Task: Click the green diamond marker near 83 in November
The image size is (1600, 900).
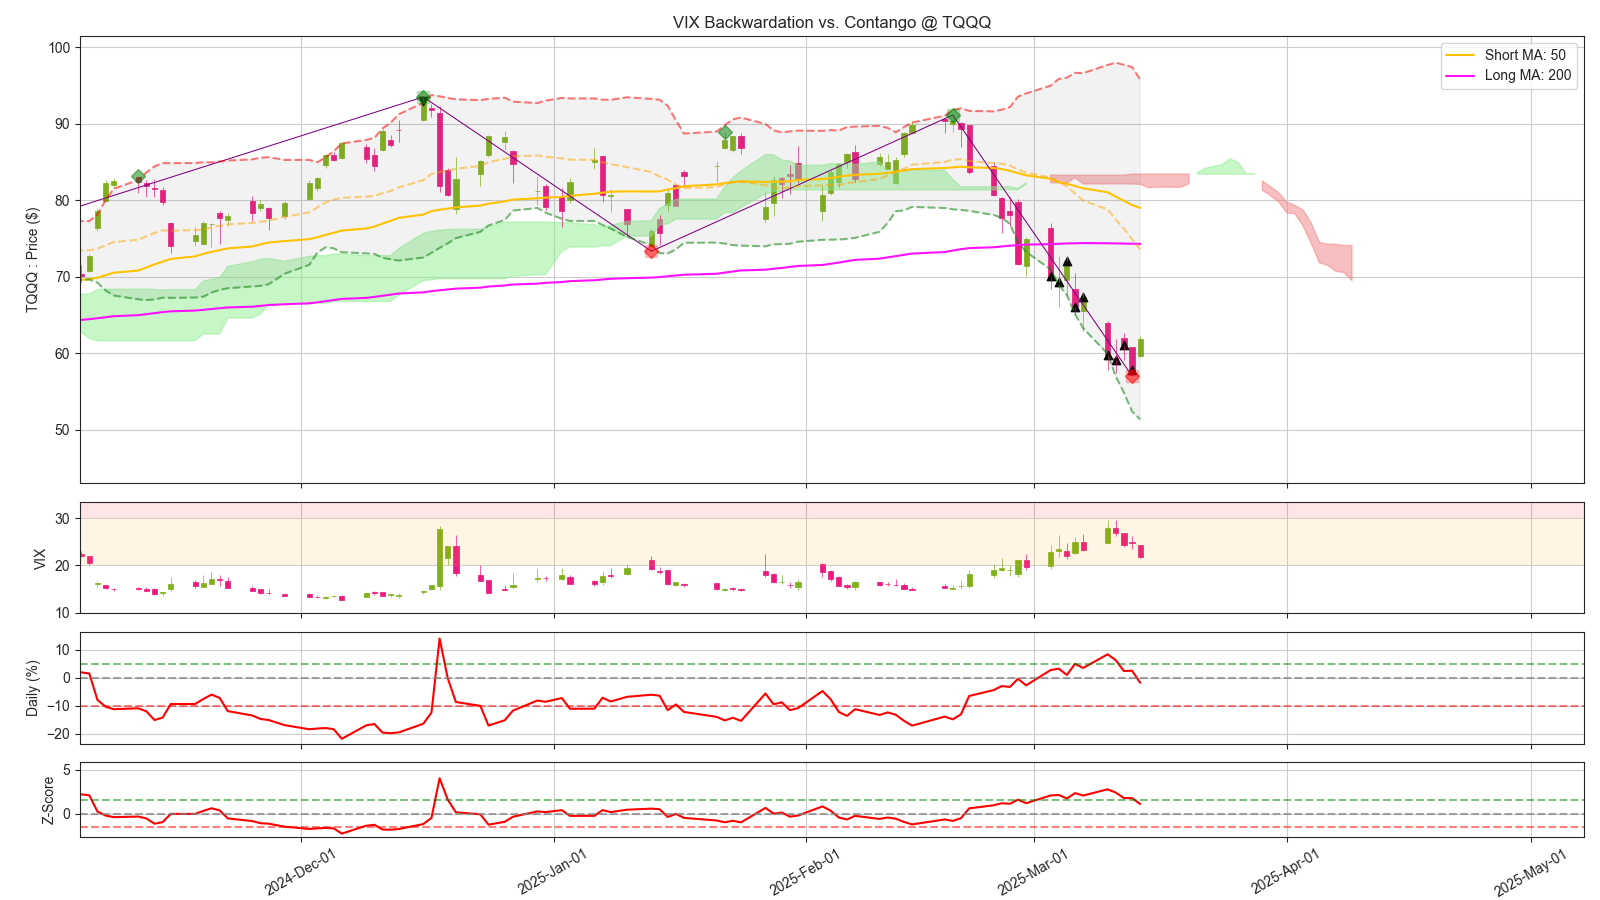Action: (139, 177)
